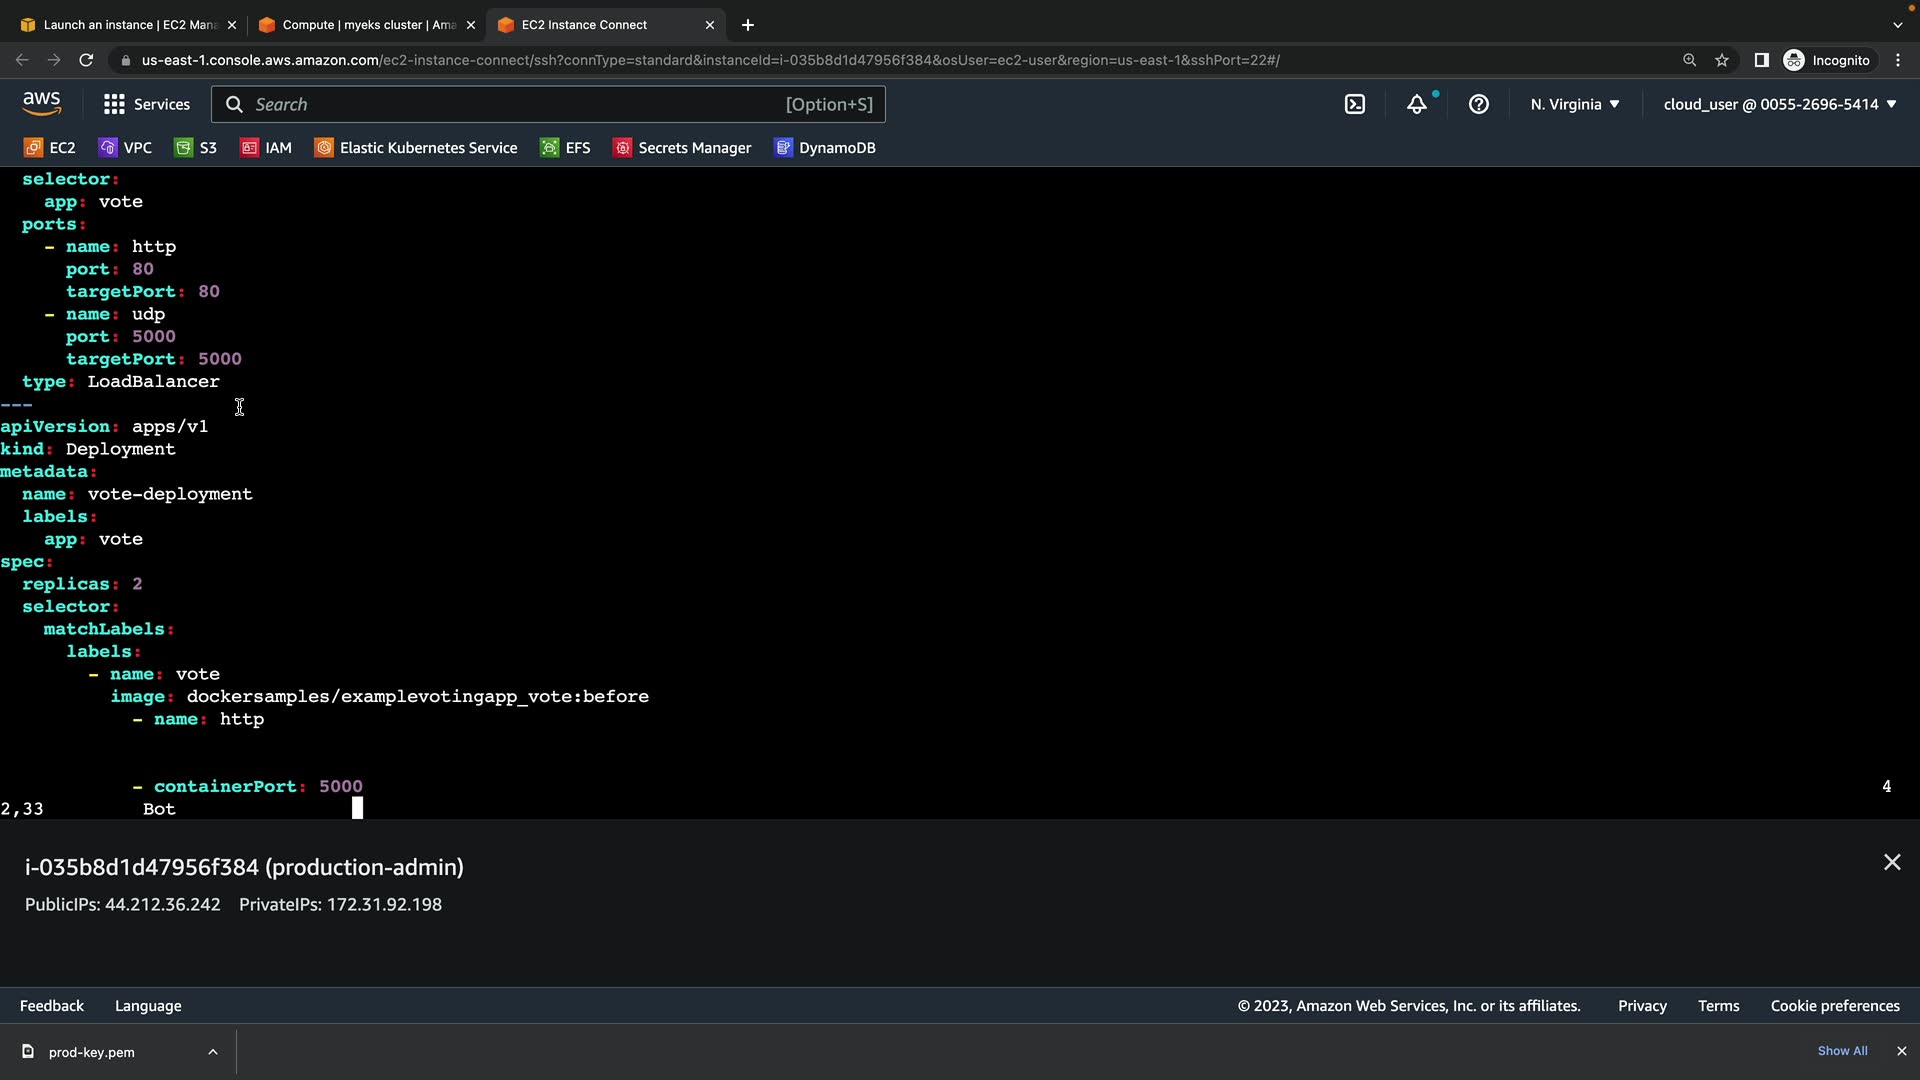Viewport: 1920px width, 1080px height.
Task: Click Show All downloads button
Action: (1842, 1051)
